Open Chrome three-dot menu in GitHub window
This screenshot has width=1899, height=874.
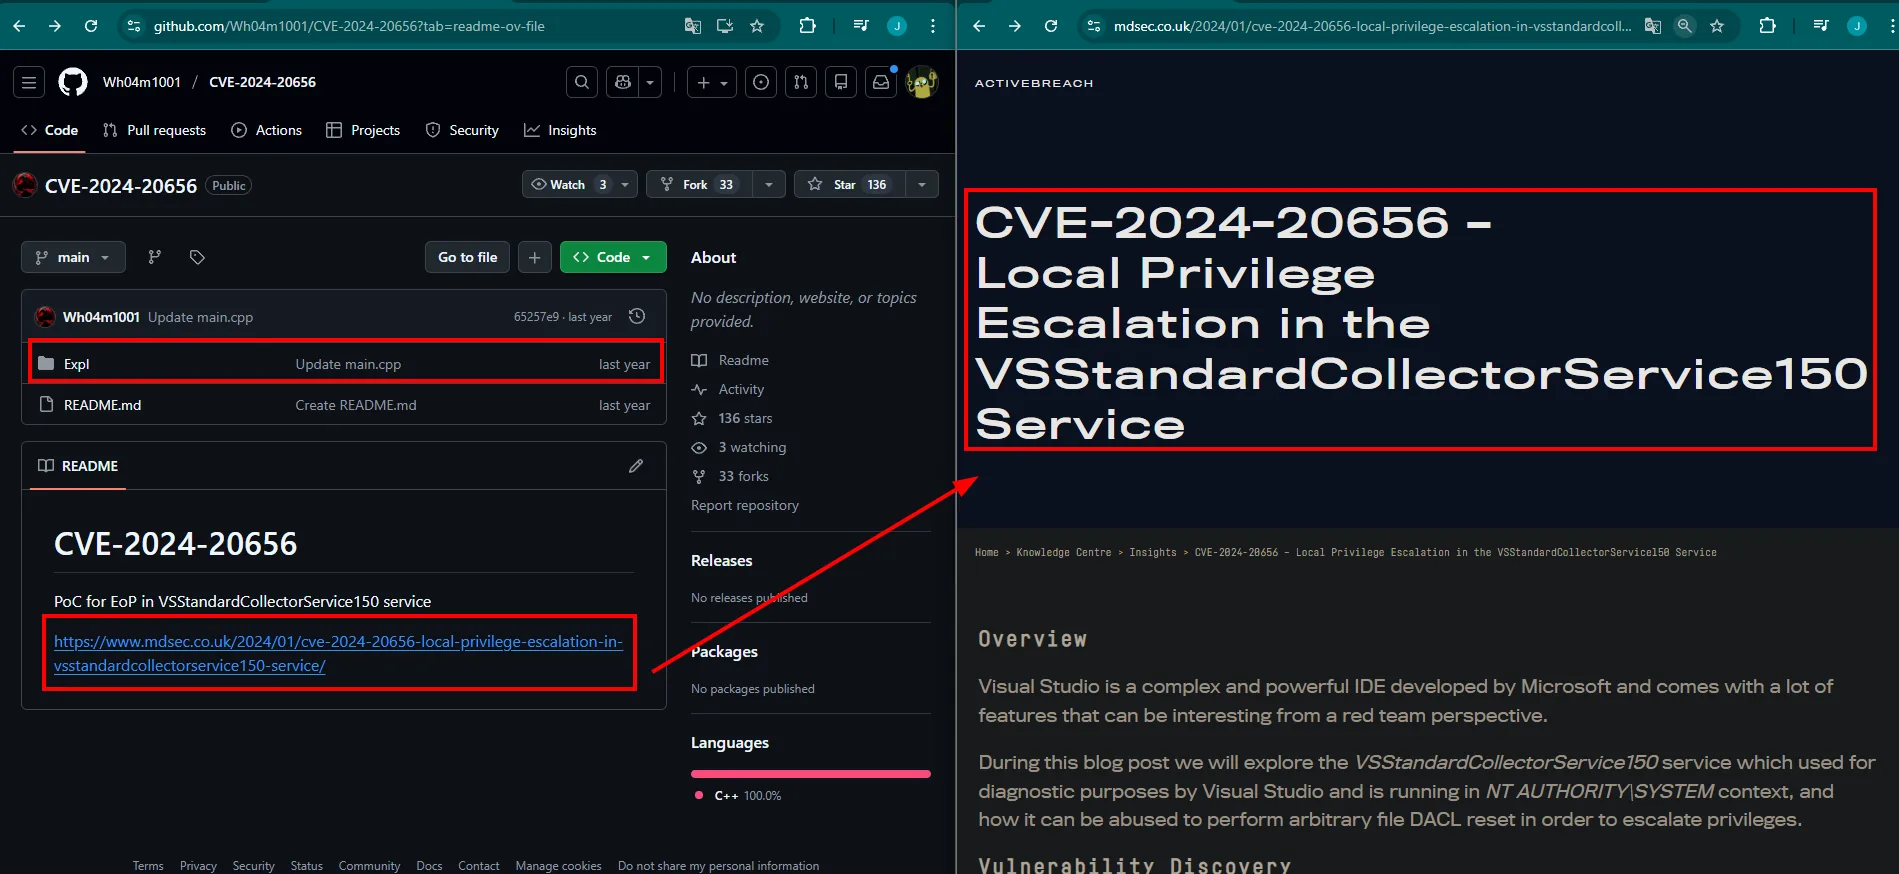[x=933, y=26]
